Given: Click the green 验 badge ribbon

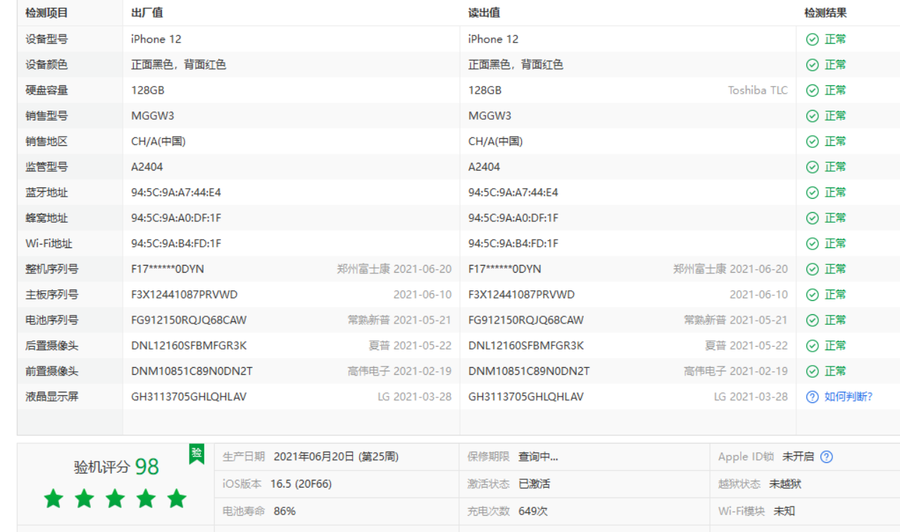Looking at the screenshot, I should (197, 453).
